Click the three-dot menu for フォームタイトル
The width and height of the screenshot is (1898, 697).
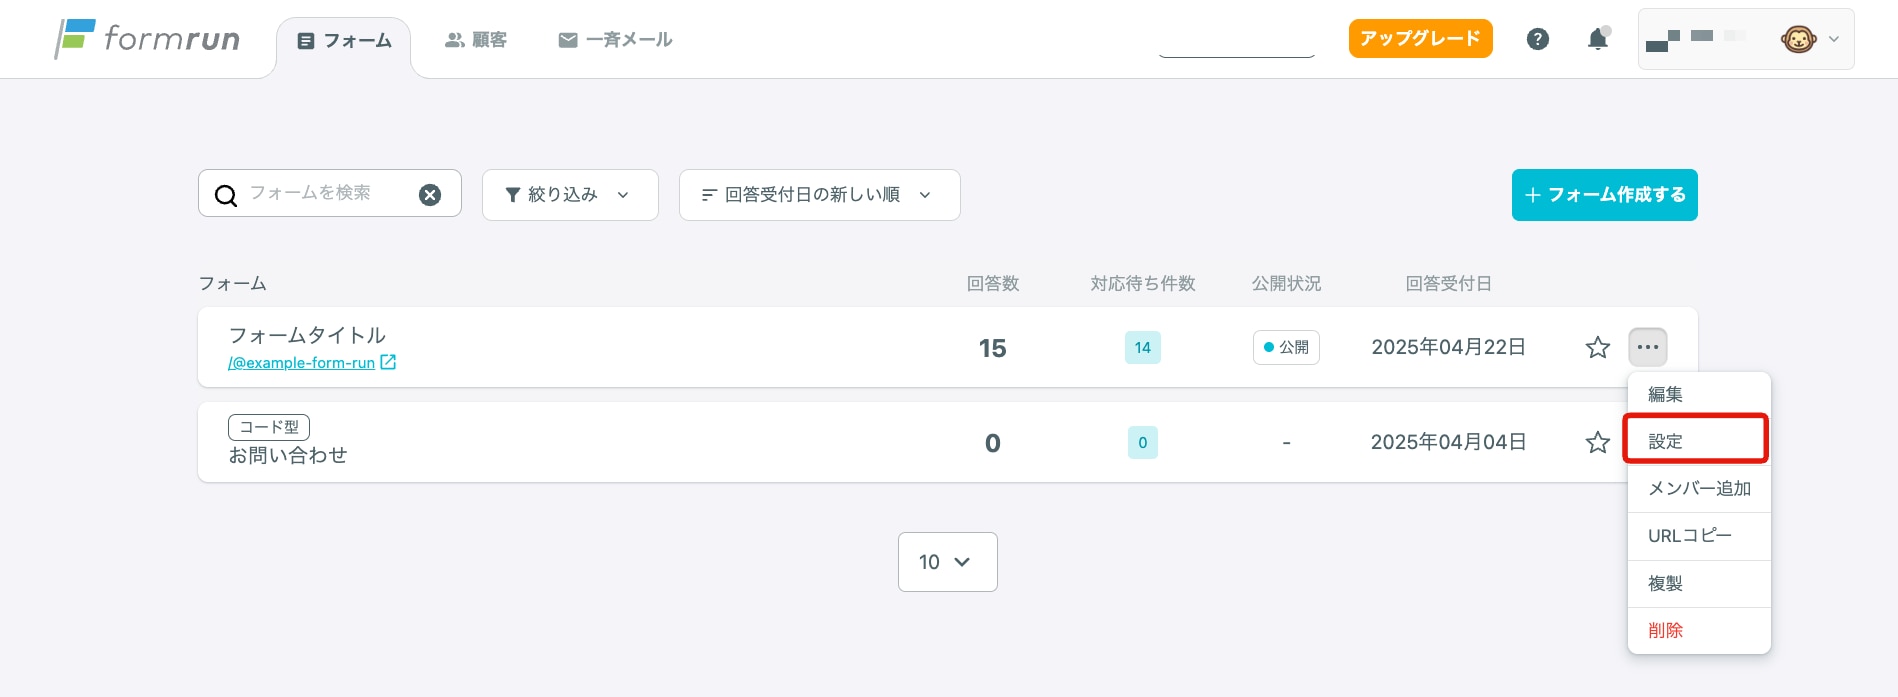1647,347
